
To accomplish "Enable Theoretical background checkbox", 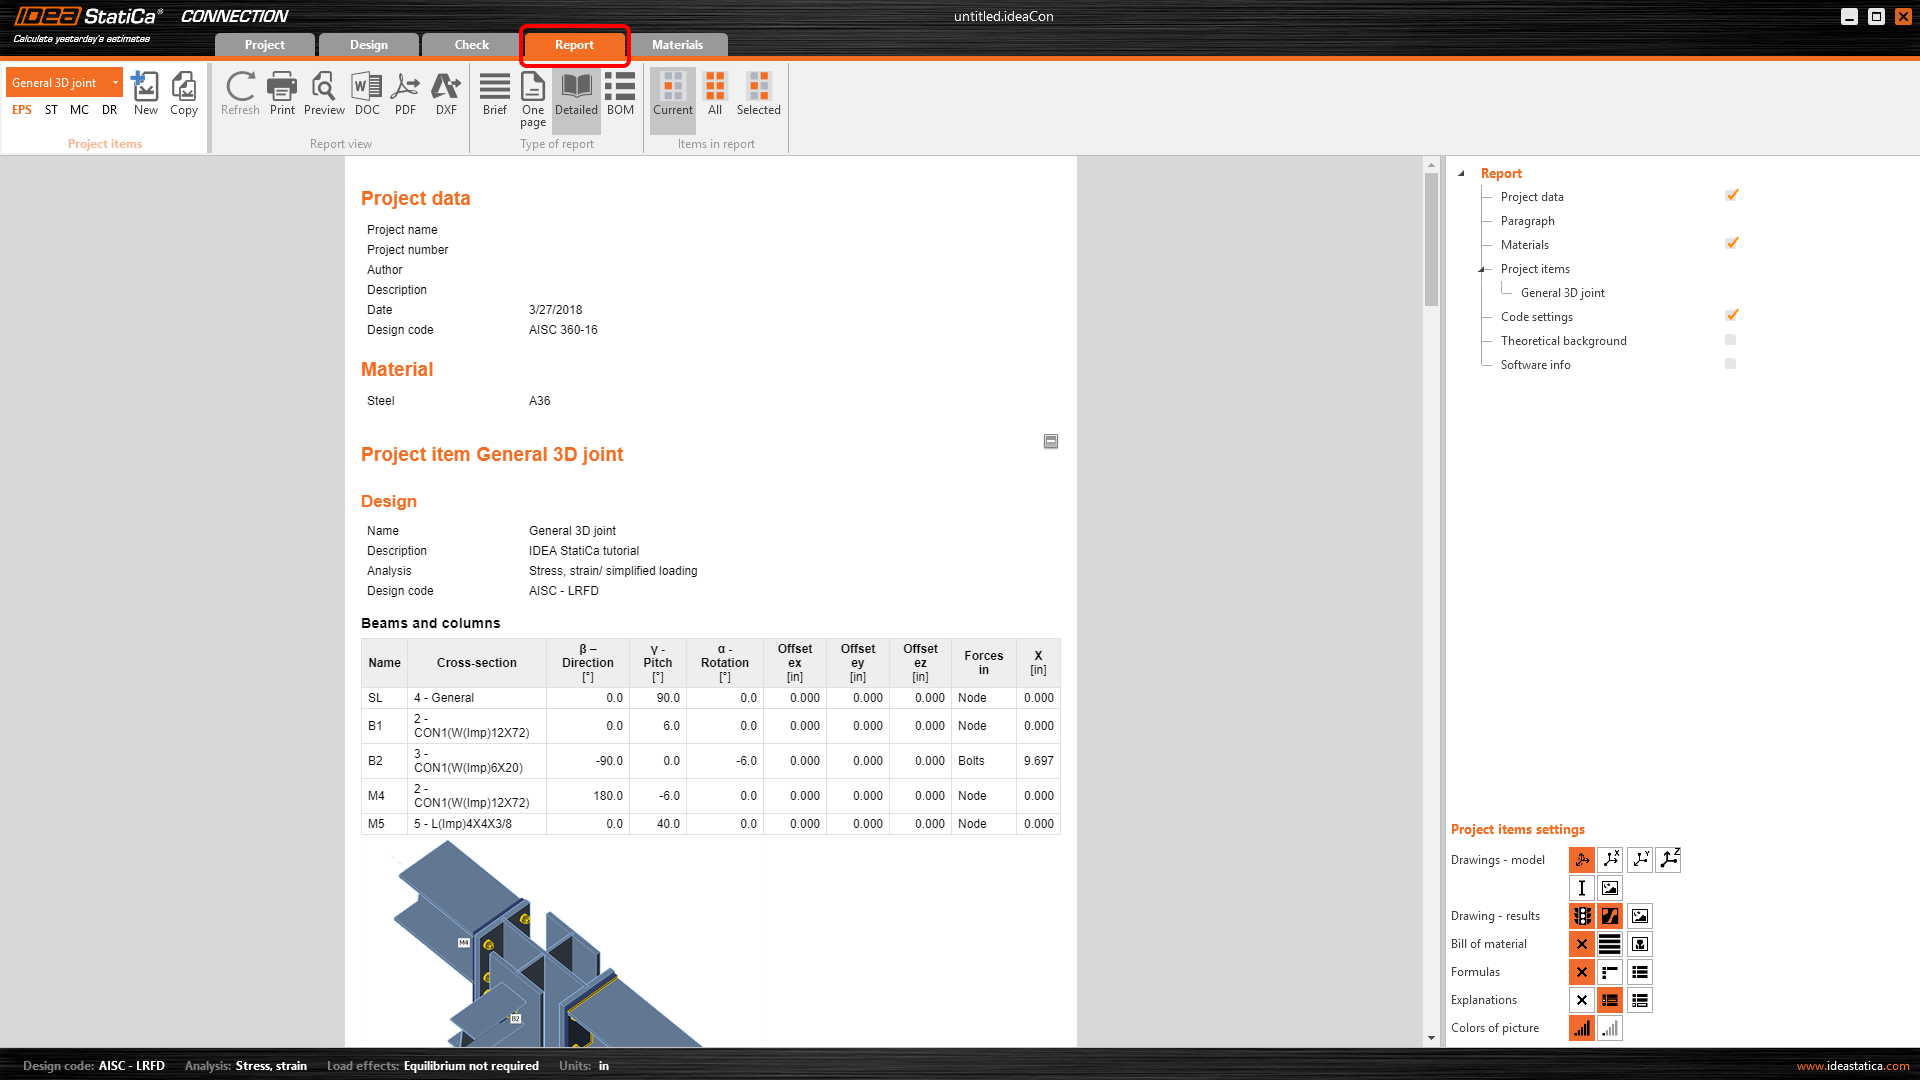I will [1730, 340].
